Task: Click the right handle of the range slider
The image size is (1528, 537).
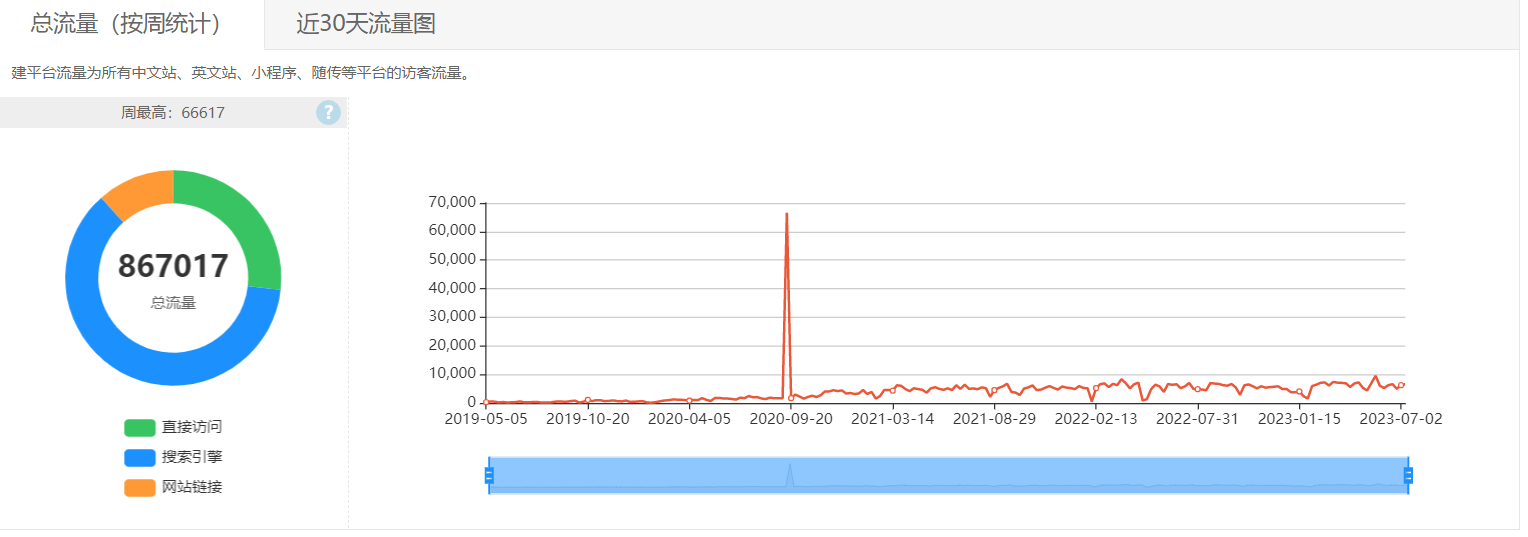Action: tap(1408, 476)
